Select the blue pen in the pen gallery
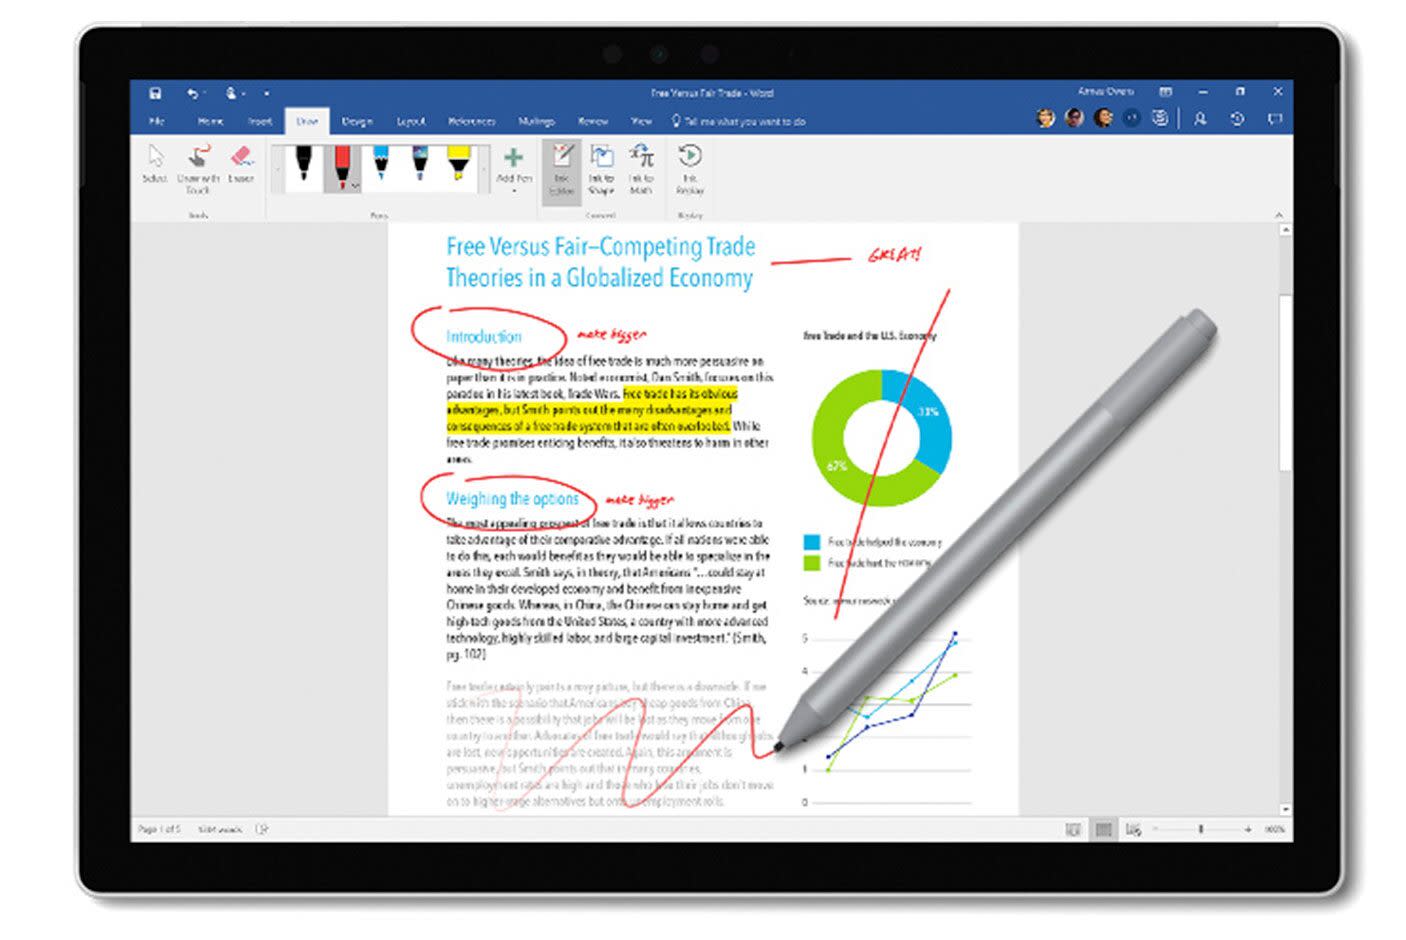This screenshot has width=1406, height=940. coord(380,163)
